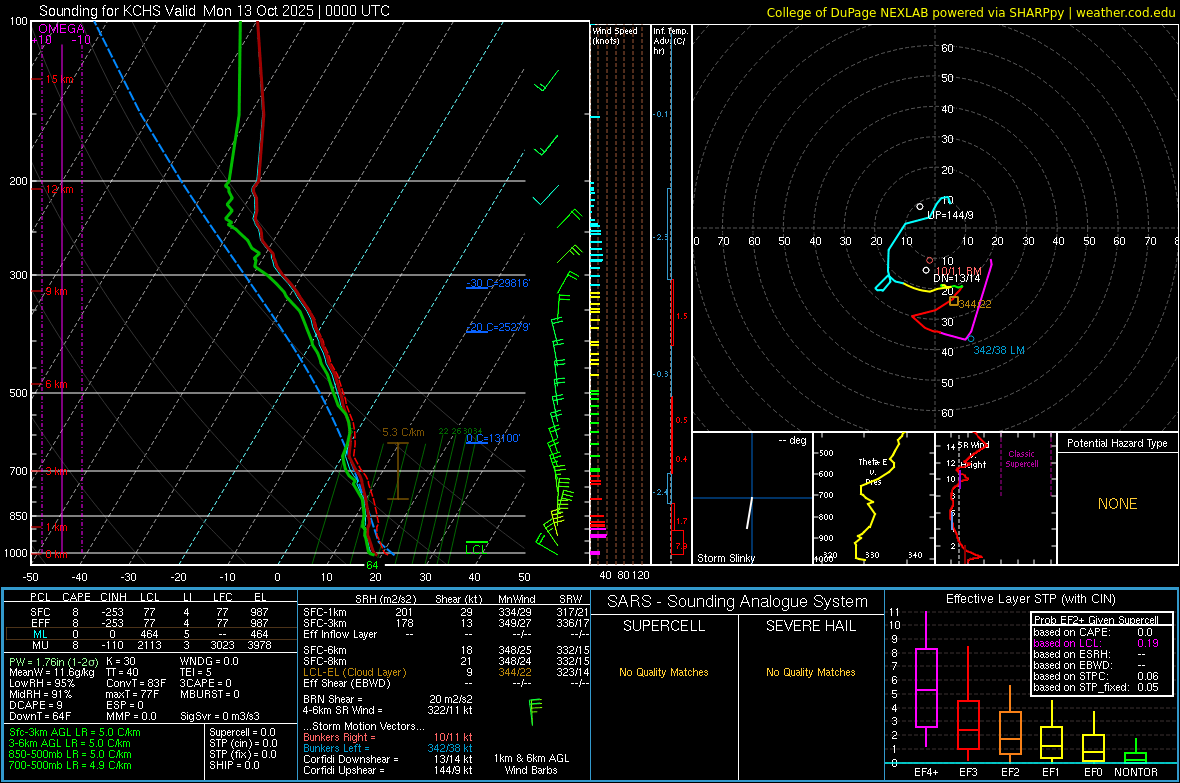
Task: Click the '700-500mb LR = 4.9 C/km' line
Action: coord(70,765)
